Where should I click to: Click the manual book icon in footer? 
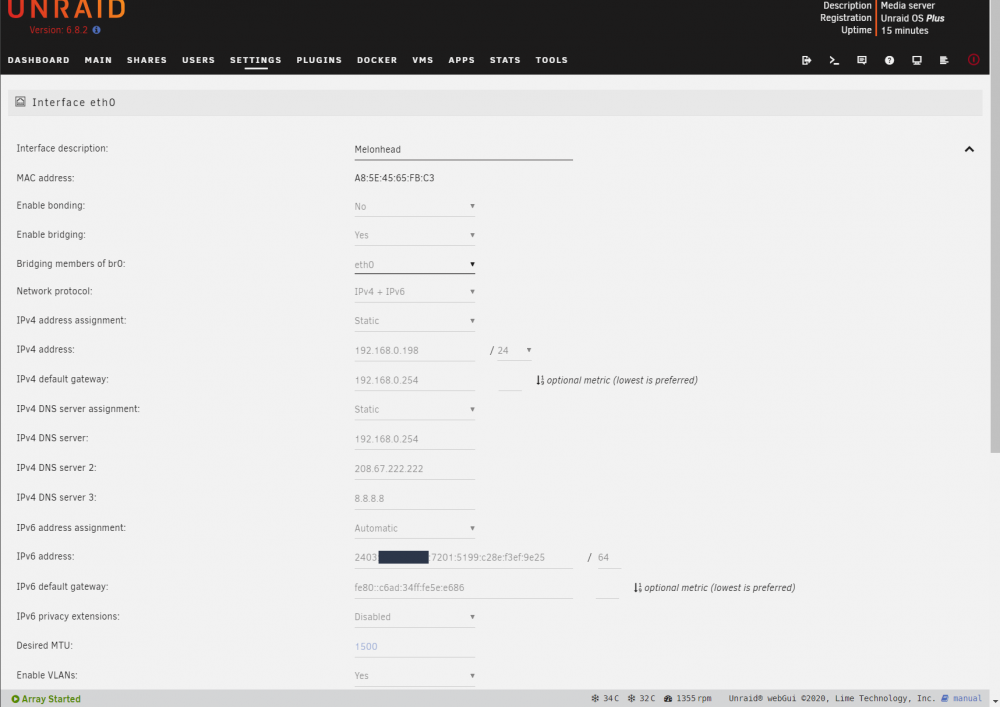pyautogui.click(x=945, y=698)
